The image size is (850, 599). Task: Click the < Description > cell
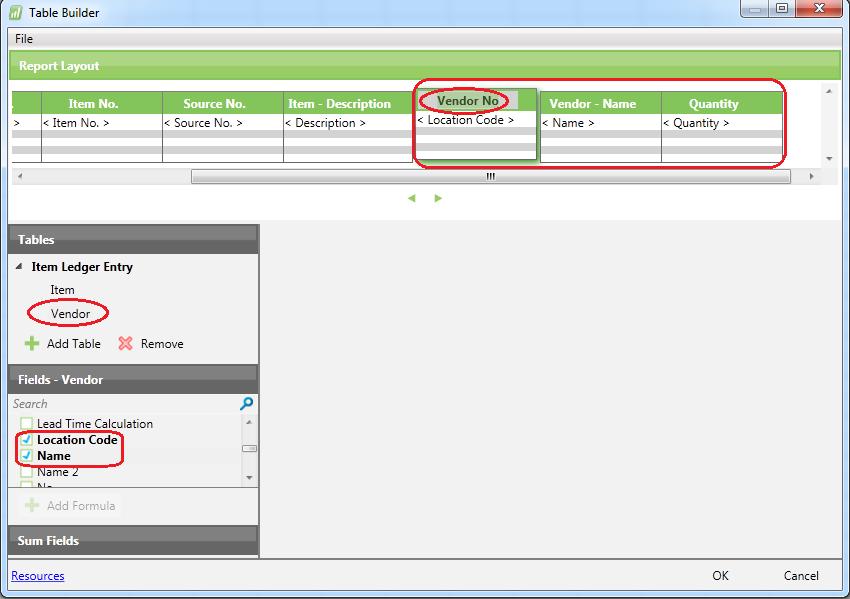[x=347, y=123]
